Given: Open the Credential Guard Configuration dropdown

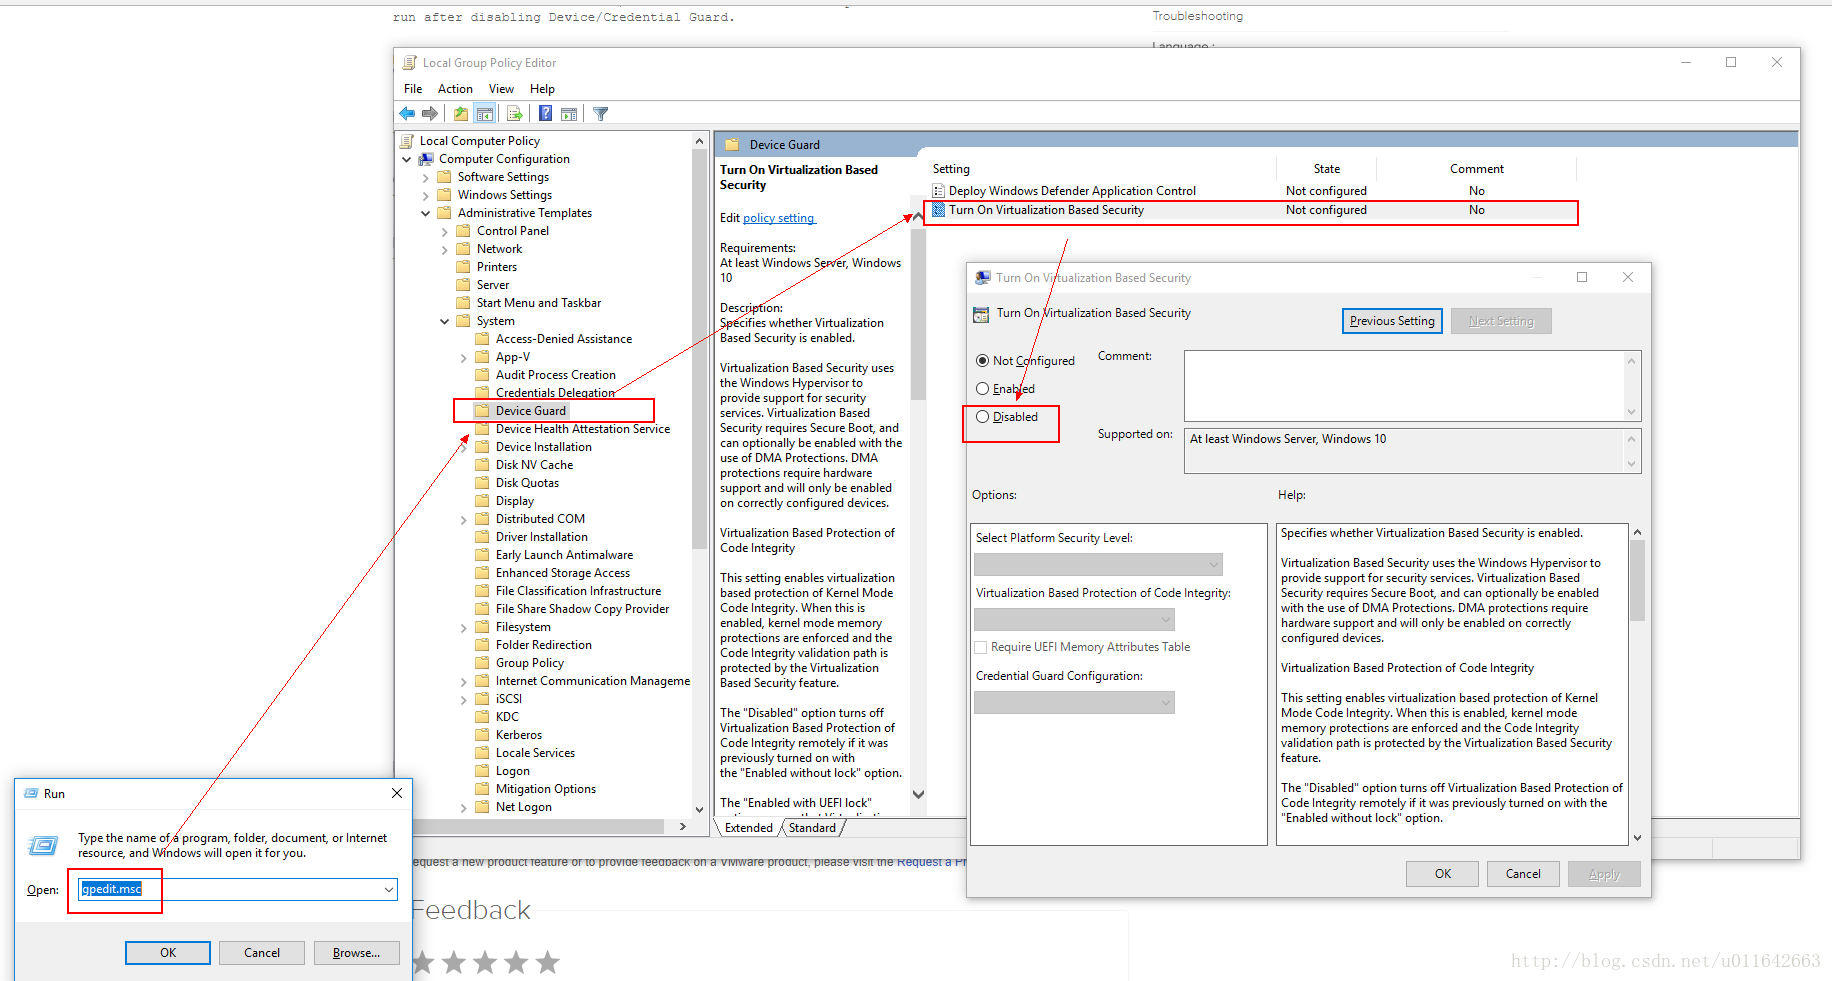Looking at the screenshot, I should 1074,703.
